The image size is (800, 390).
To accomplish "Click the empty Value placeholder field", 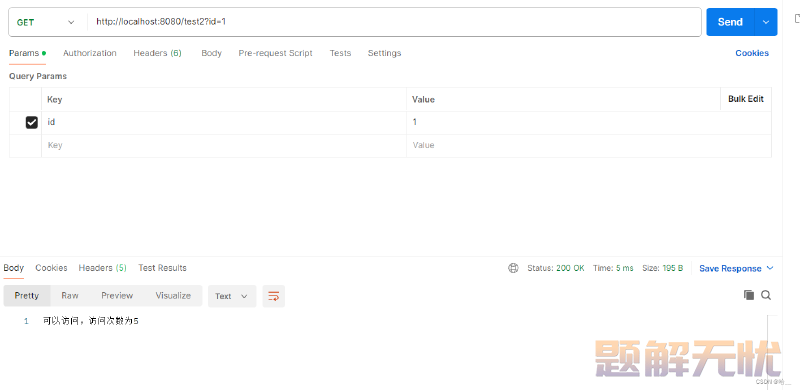I will point(589,145).
